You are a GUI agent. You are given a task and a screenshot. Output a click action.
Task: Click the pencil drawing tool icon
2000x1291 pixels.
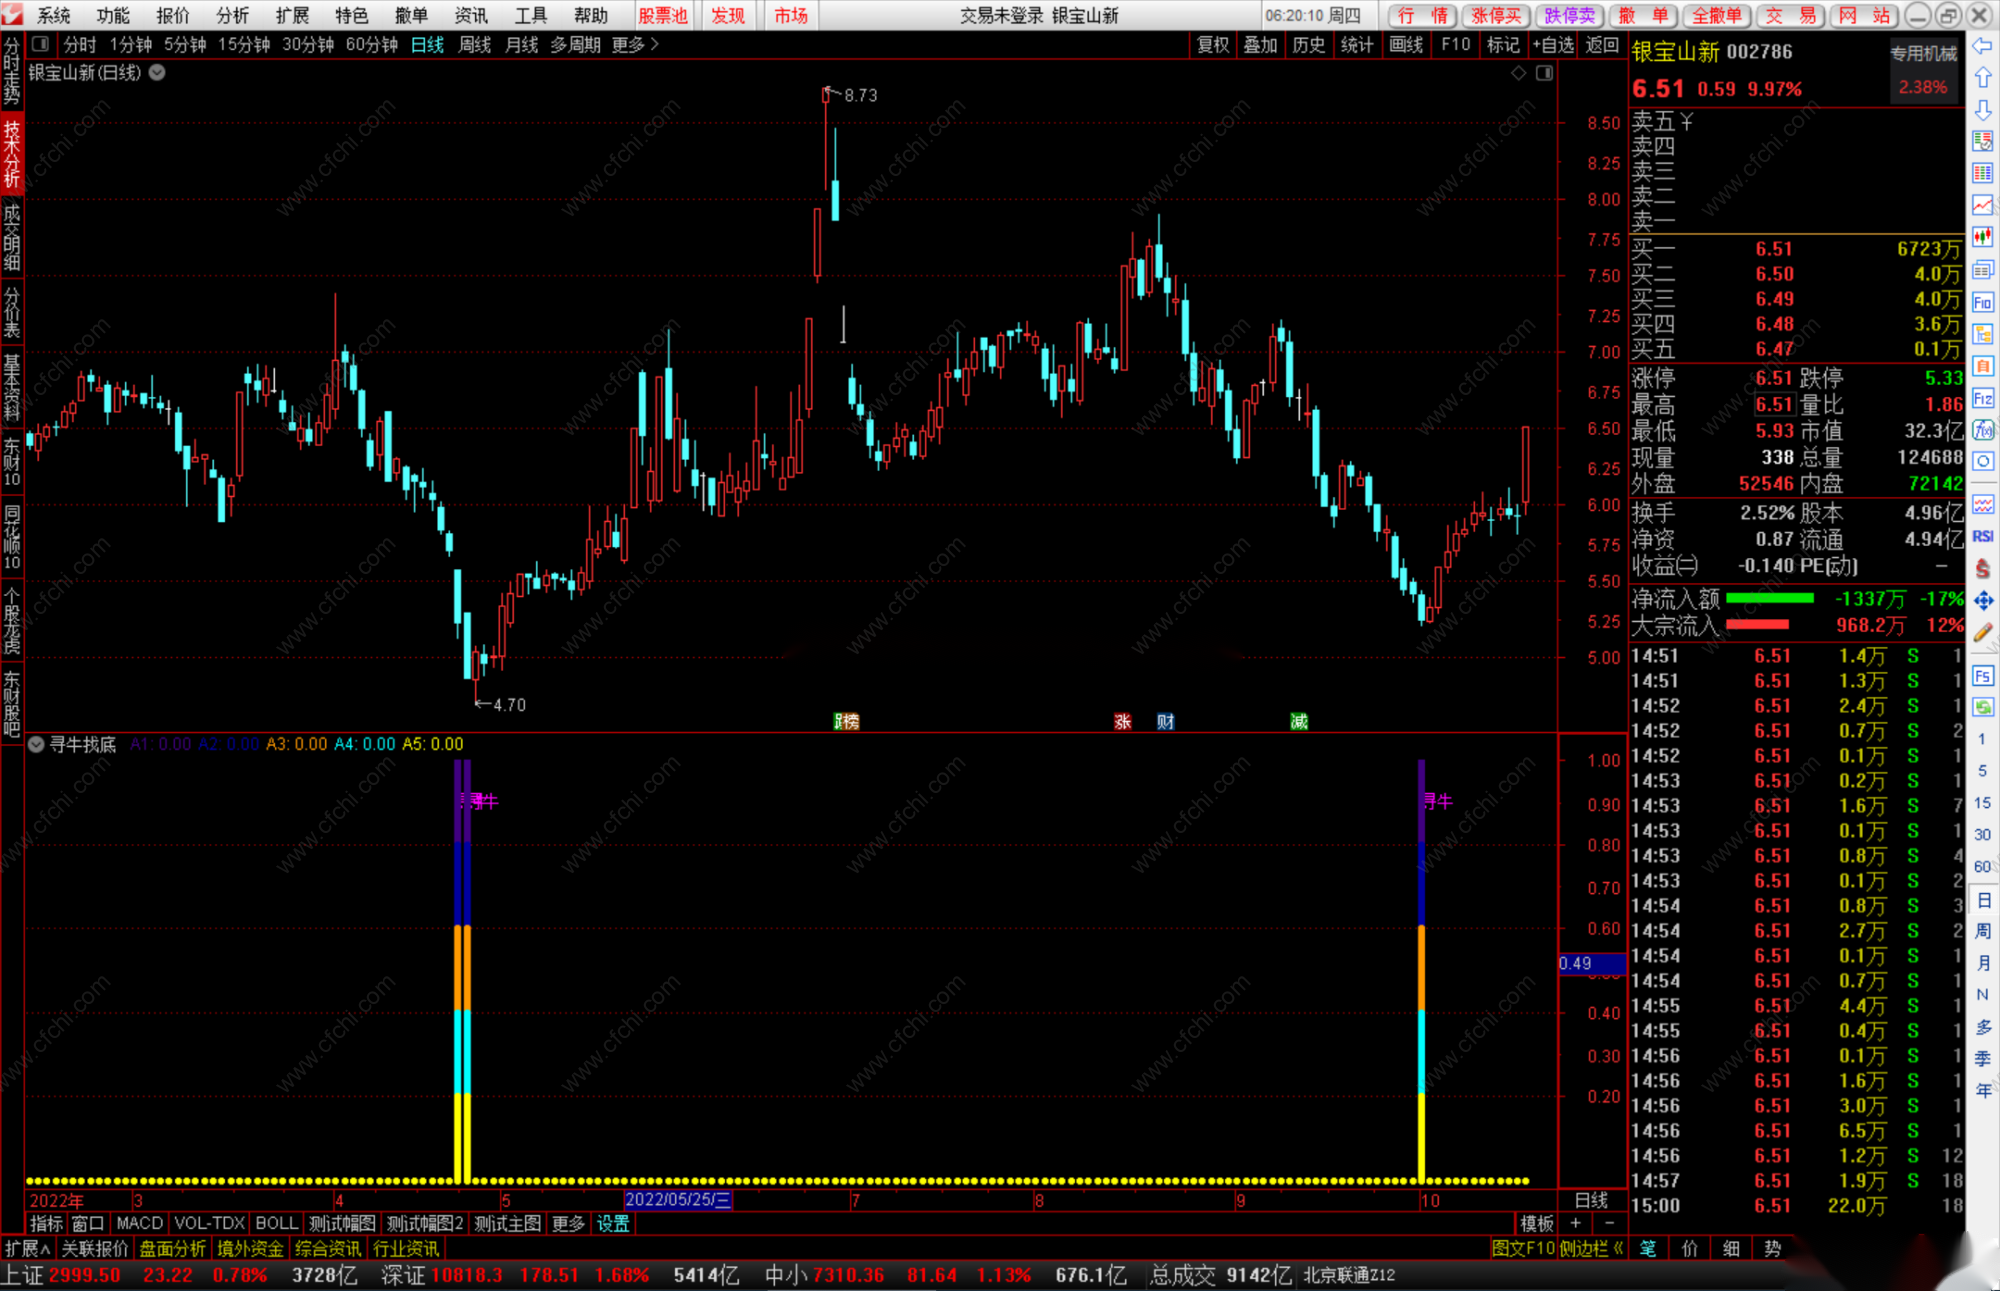[x=1983, y=632]
